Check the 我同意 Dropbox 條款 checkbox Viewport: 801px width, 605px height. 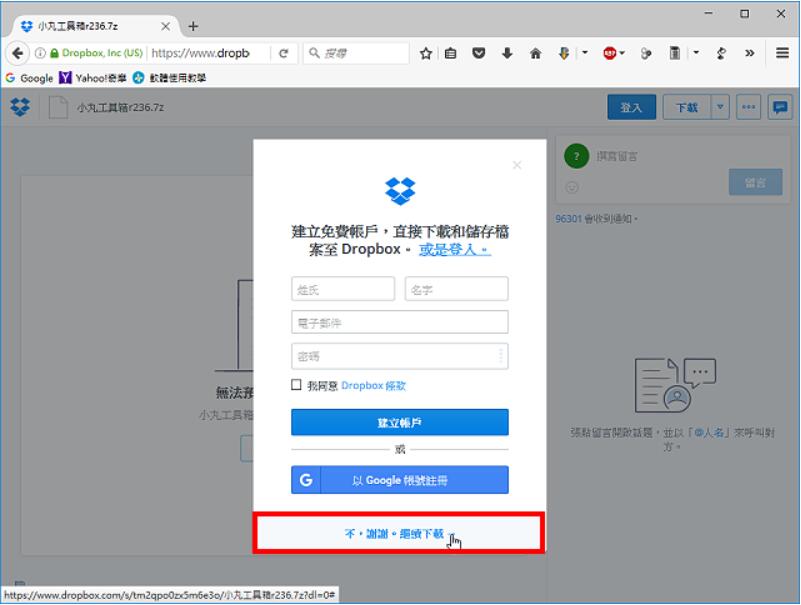296,385
